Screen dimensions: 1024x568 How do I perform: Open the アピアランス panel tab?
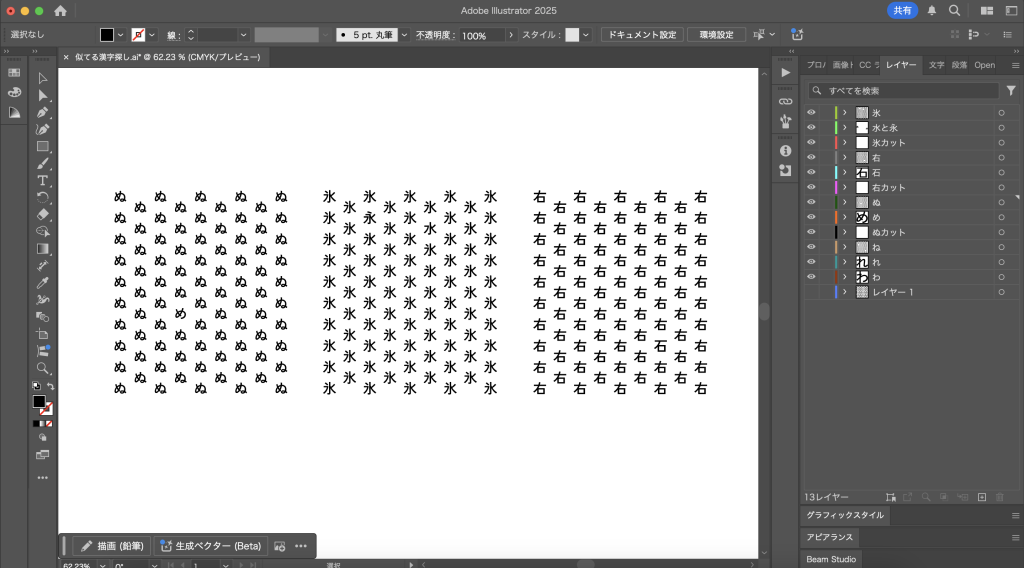[x=829, y=537]
